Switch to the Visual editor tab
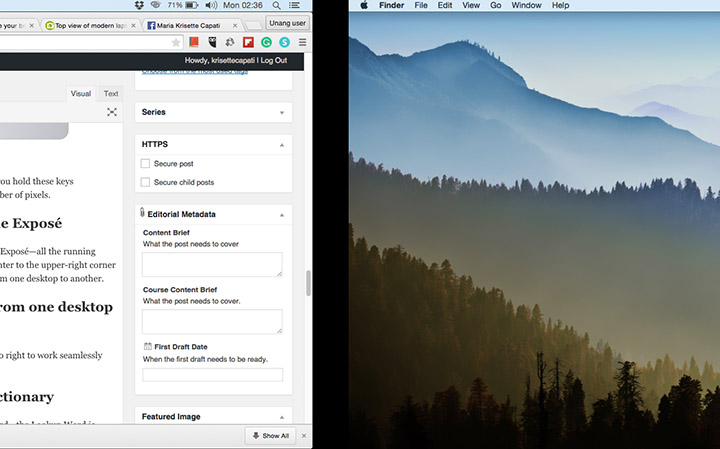720x449 pixels. [x=80, y=94]
